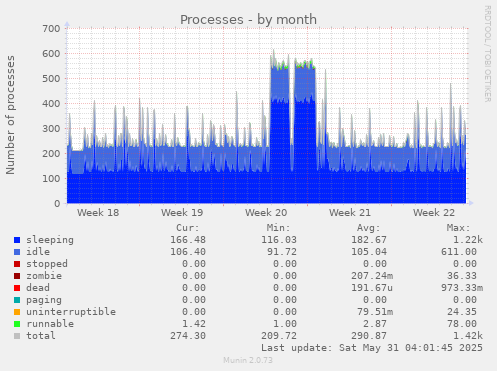Viewport: 497px width, 371px height.
Task: Click the 'Min:' column header
Action: tap(278, 228)
